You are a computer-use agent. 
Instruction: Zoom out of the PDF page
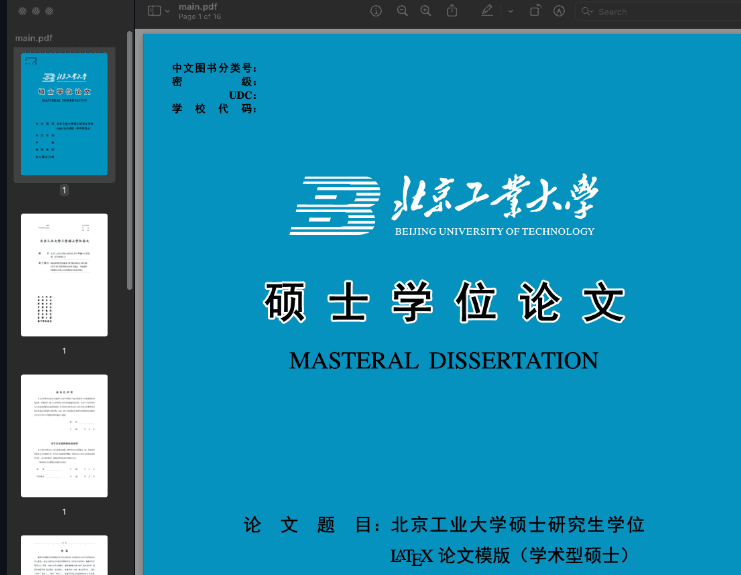(x=402, y=11)
